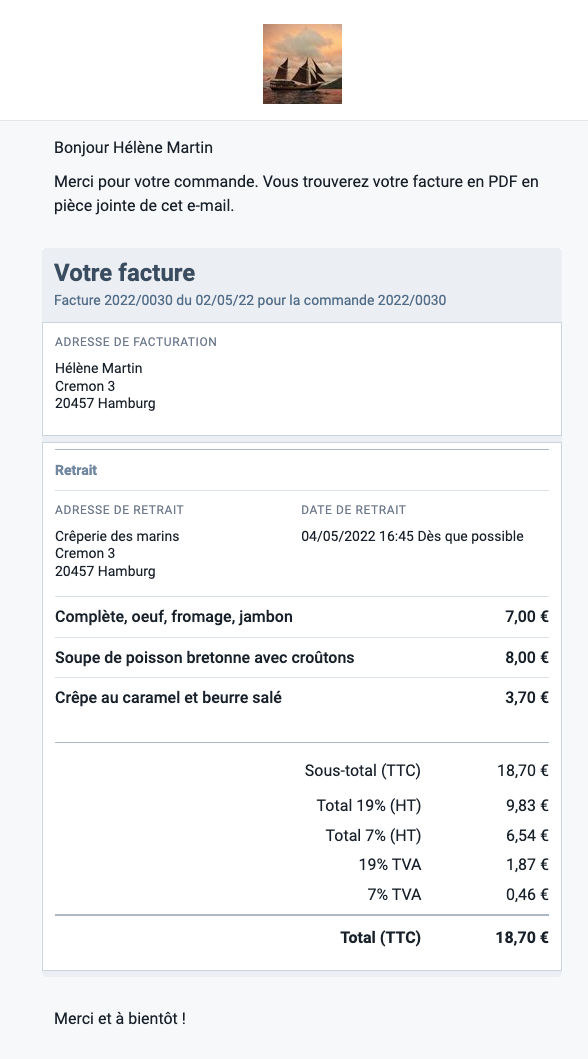Screen dimensions: 588x1059
Task: Click the 'Date de retrait' label
Action: tap(354, 510)
